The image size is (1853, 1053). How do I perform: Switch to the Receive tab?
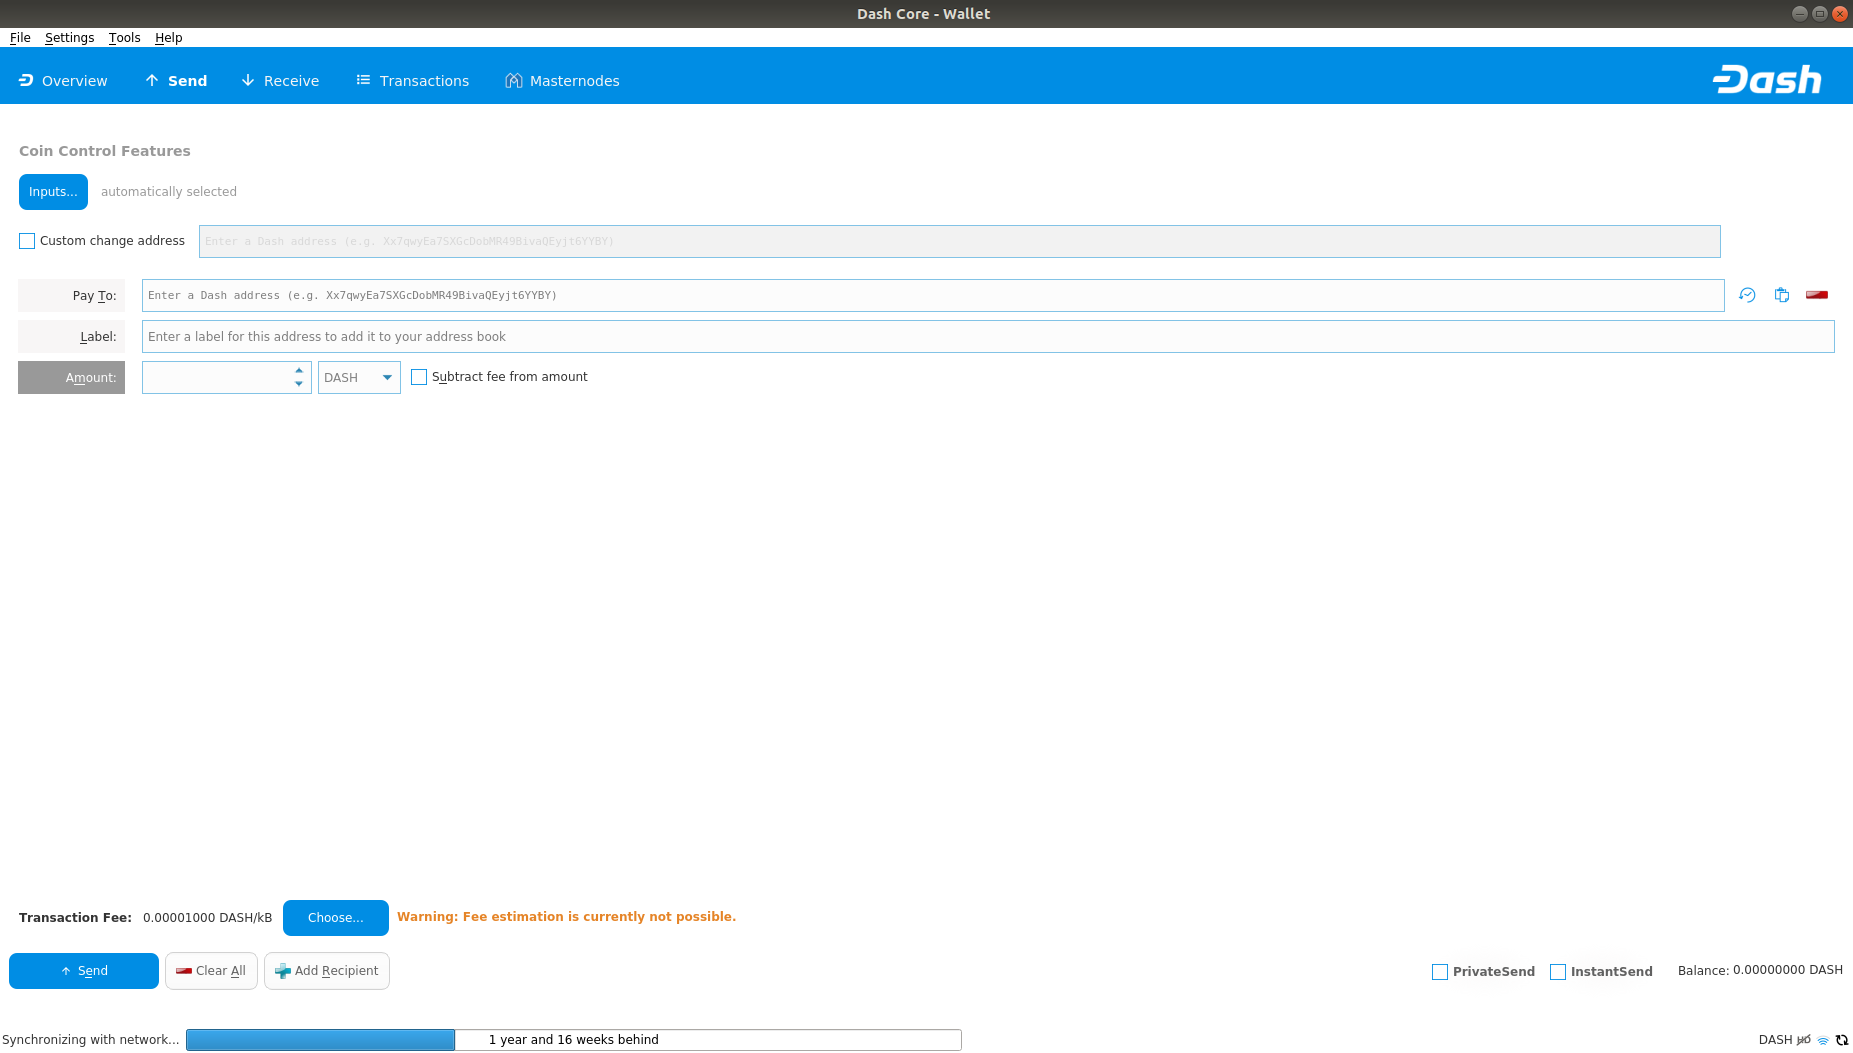tap(280, 81)
